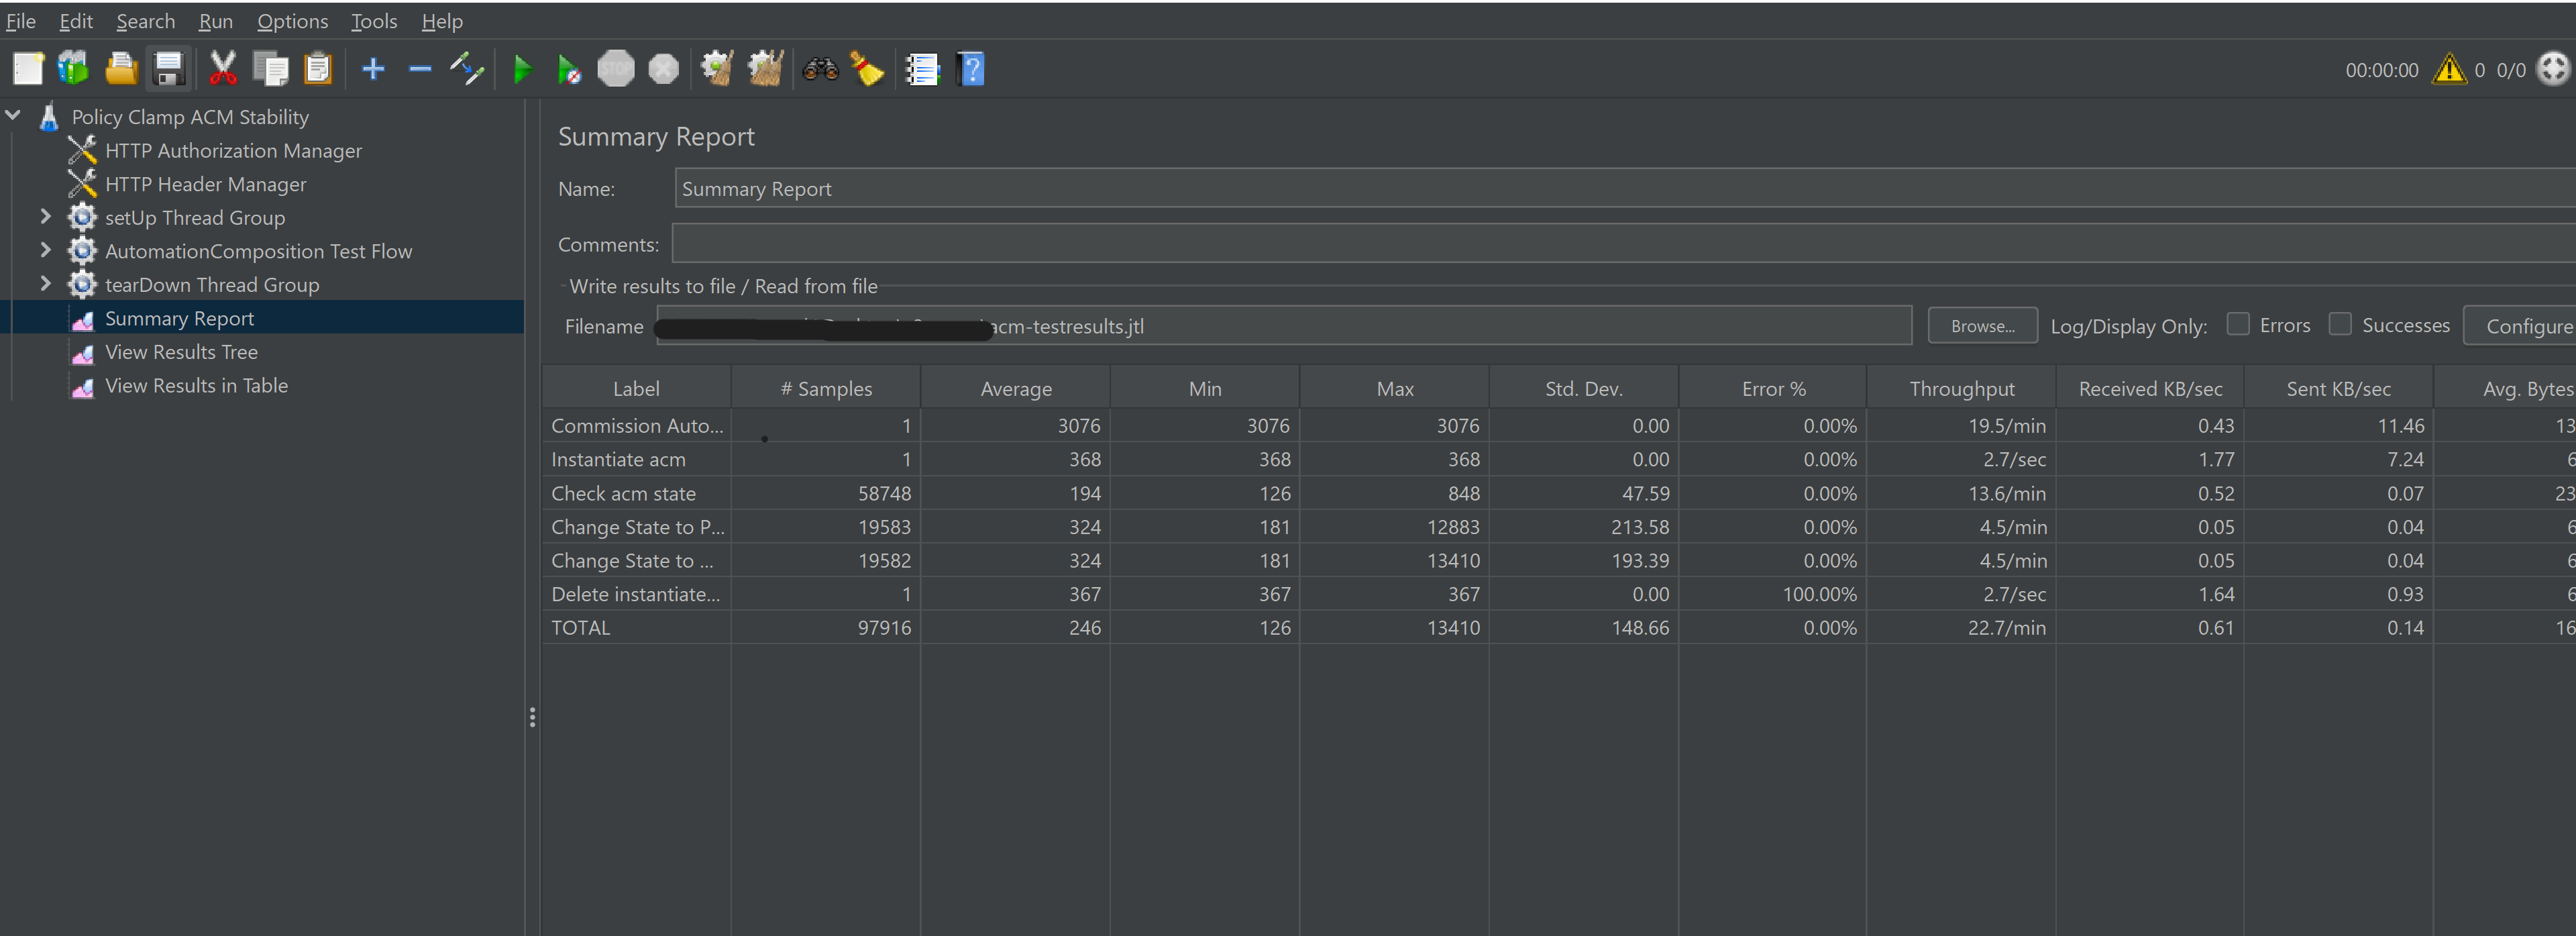Click the 12883 max value cell

point(1394,527)
